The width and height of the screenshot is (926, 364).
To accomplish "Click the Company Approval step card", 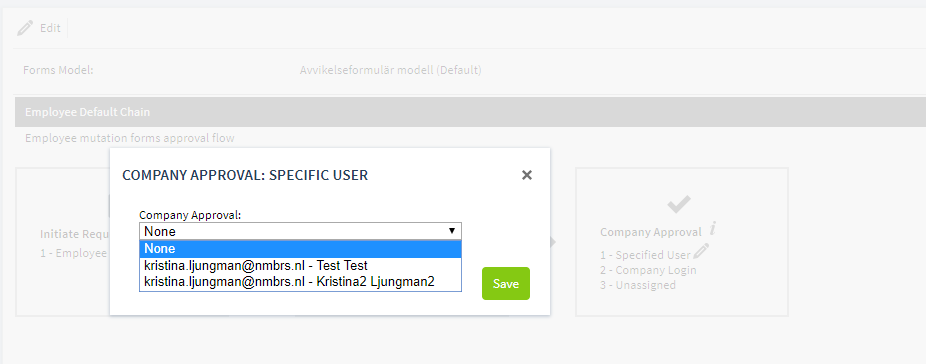I will pos(682,242).
